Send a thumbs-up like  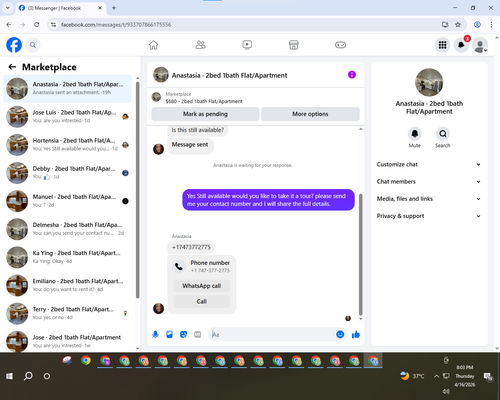click(356, 334)
